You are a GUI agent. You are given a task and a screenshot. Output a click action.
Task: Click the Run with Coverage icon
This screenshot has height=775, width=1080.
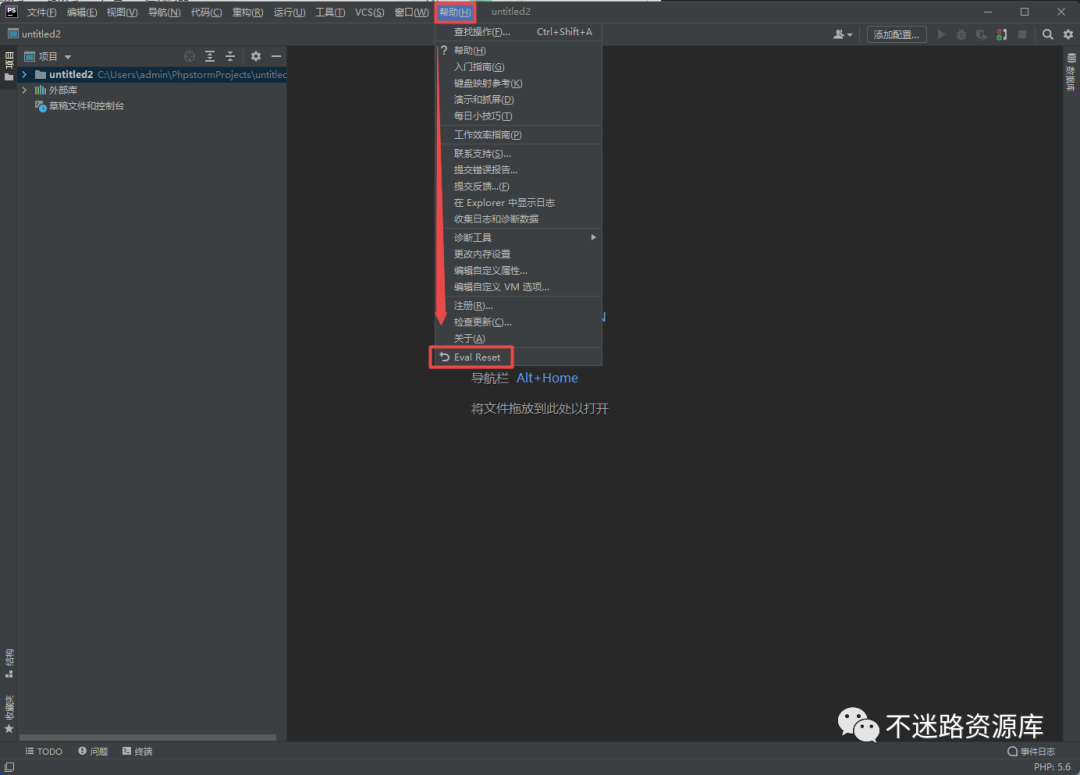pos(982,34)
